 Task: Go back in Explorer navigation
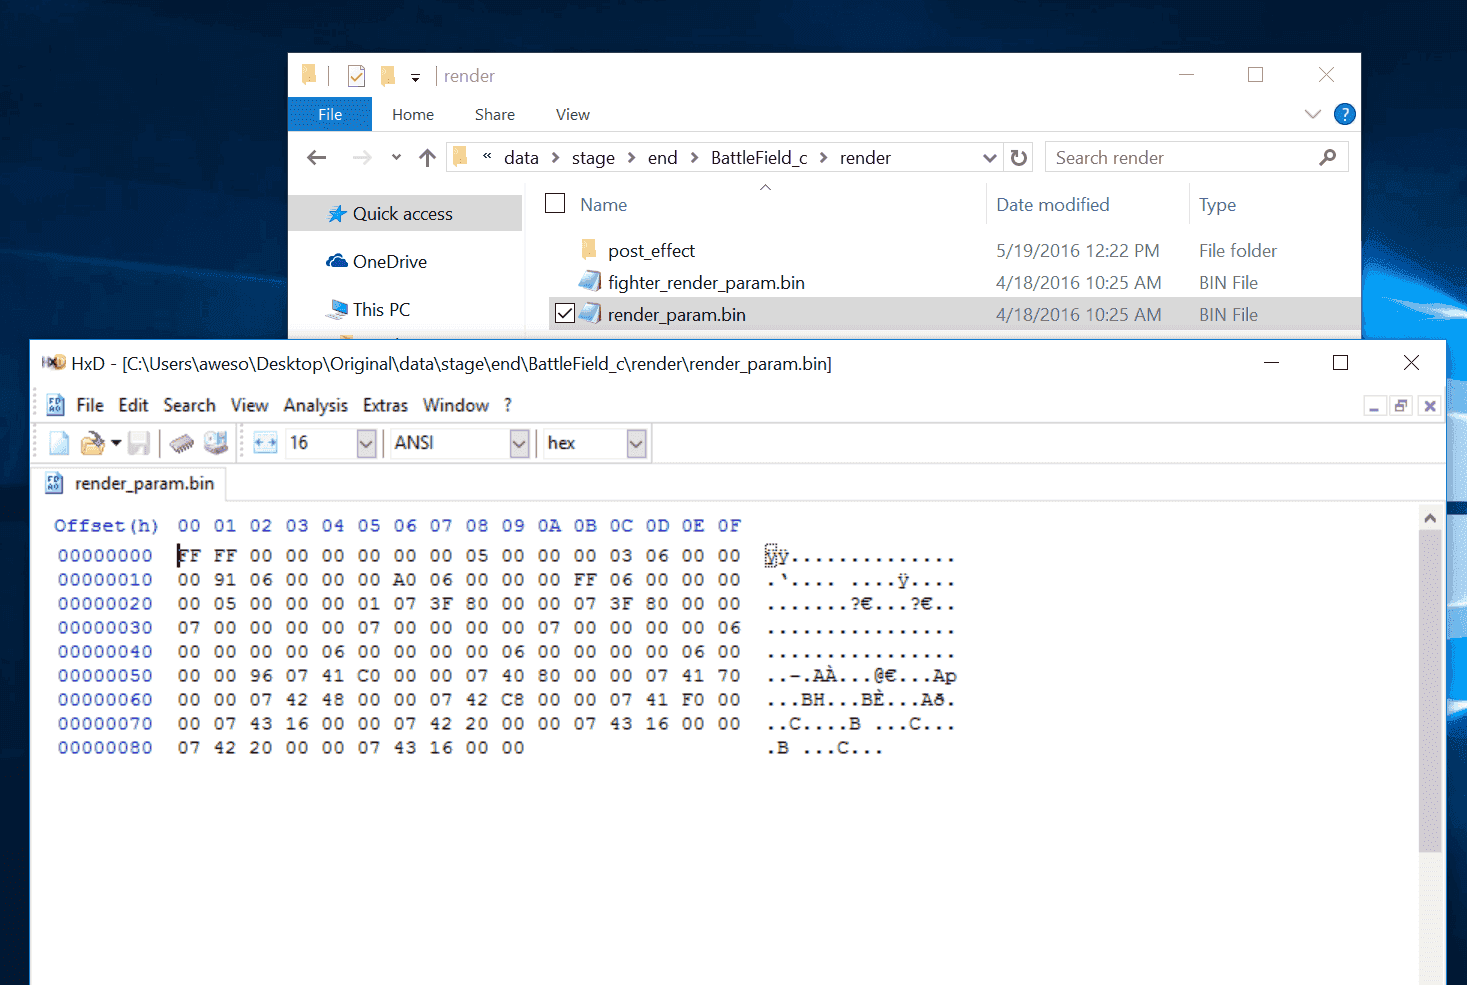(317, 157)
